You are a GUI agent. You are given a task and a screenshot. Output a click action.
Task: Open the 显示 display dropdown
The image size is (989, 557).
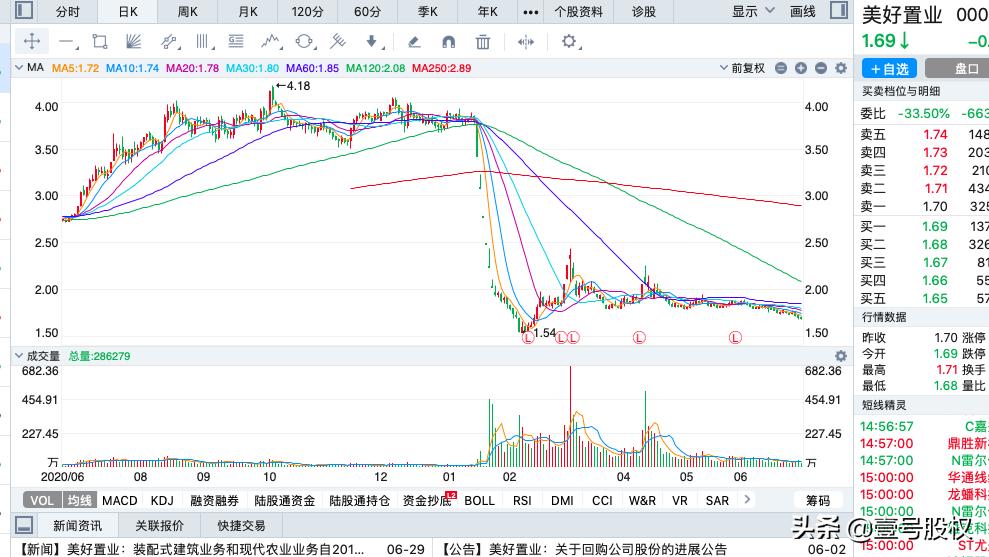point(753,11)
